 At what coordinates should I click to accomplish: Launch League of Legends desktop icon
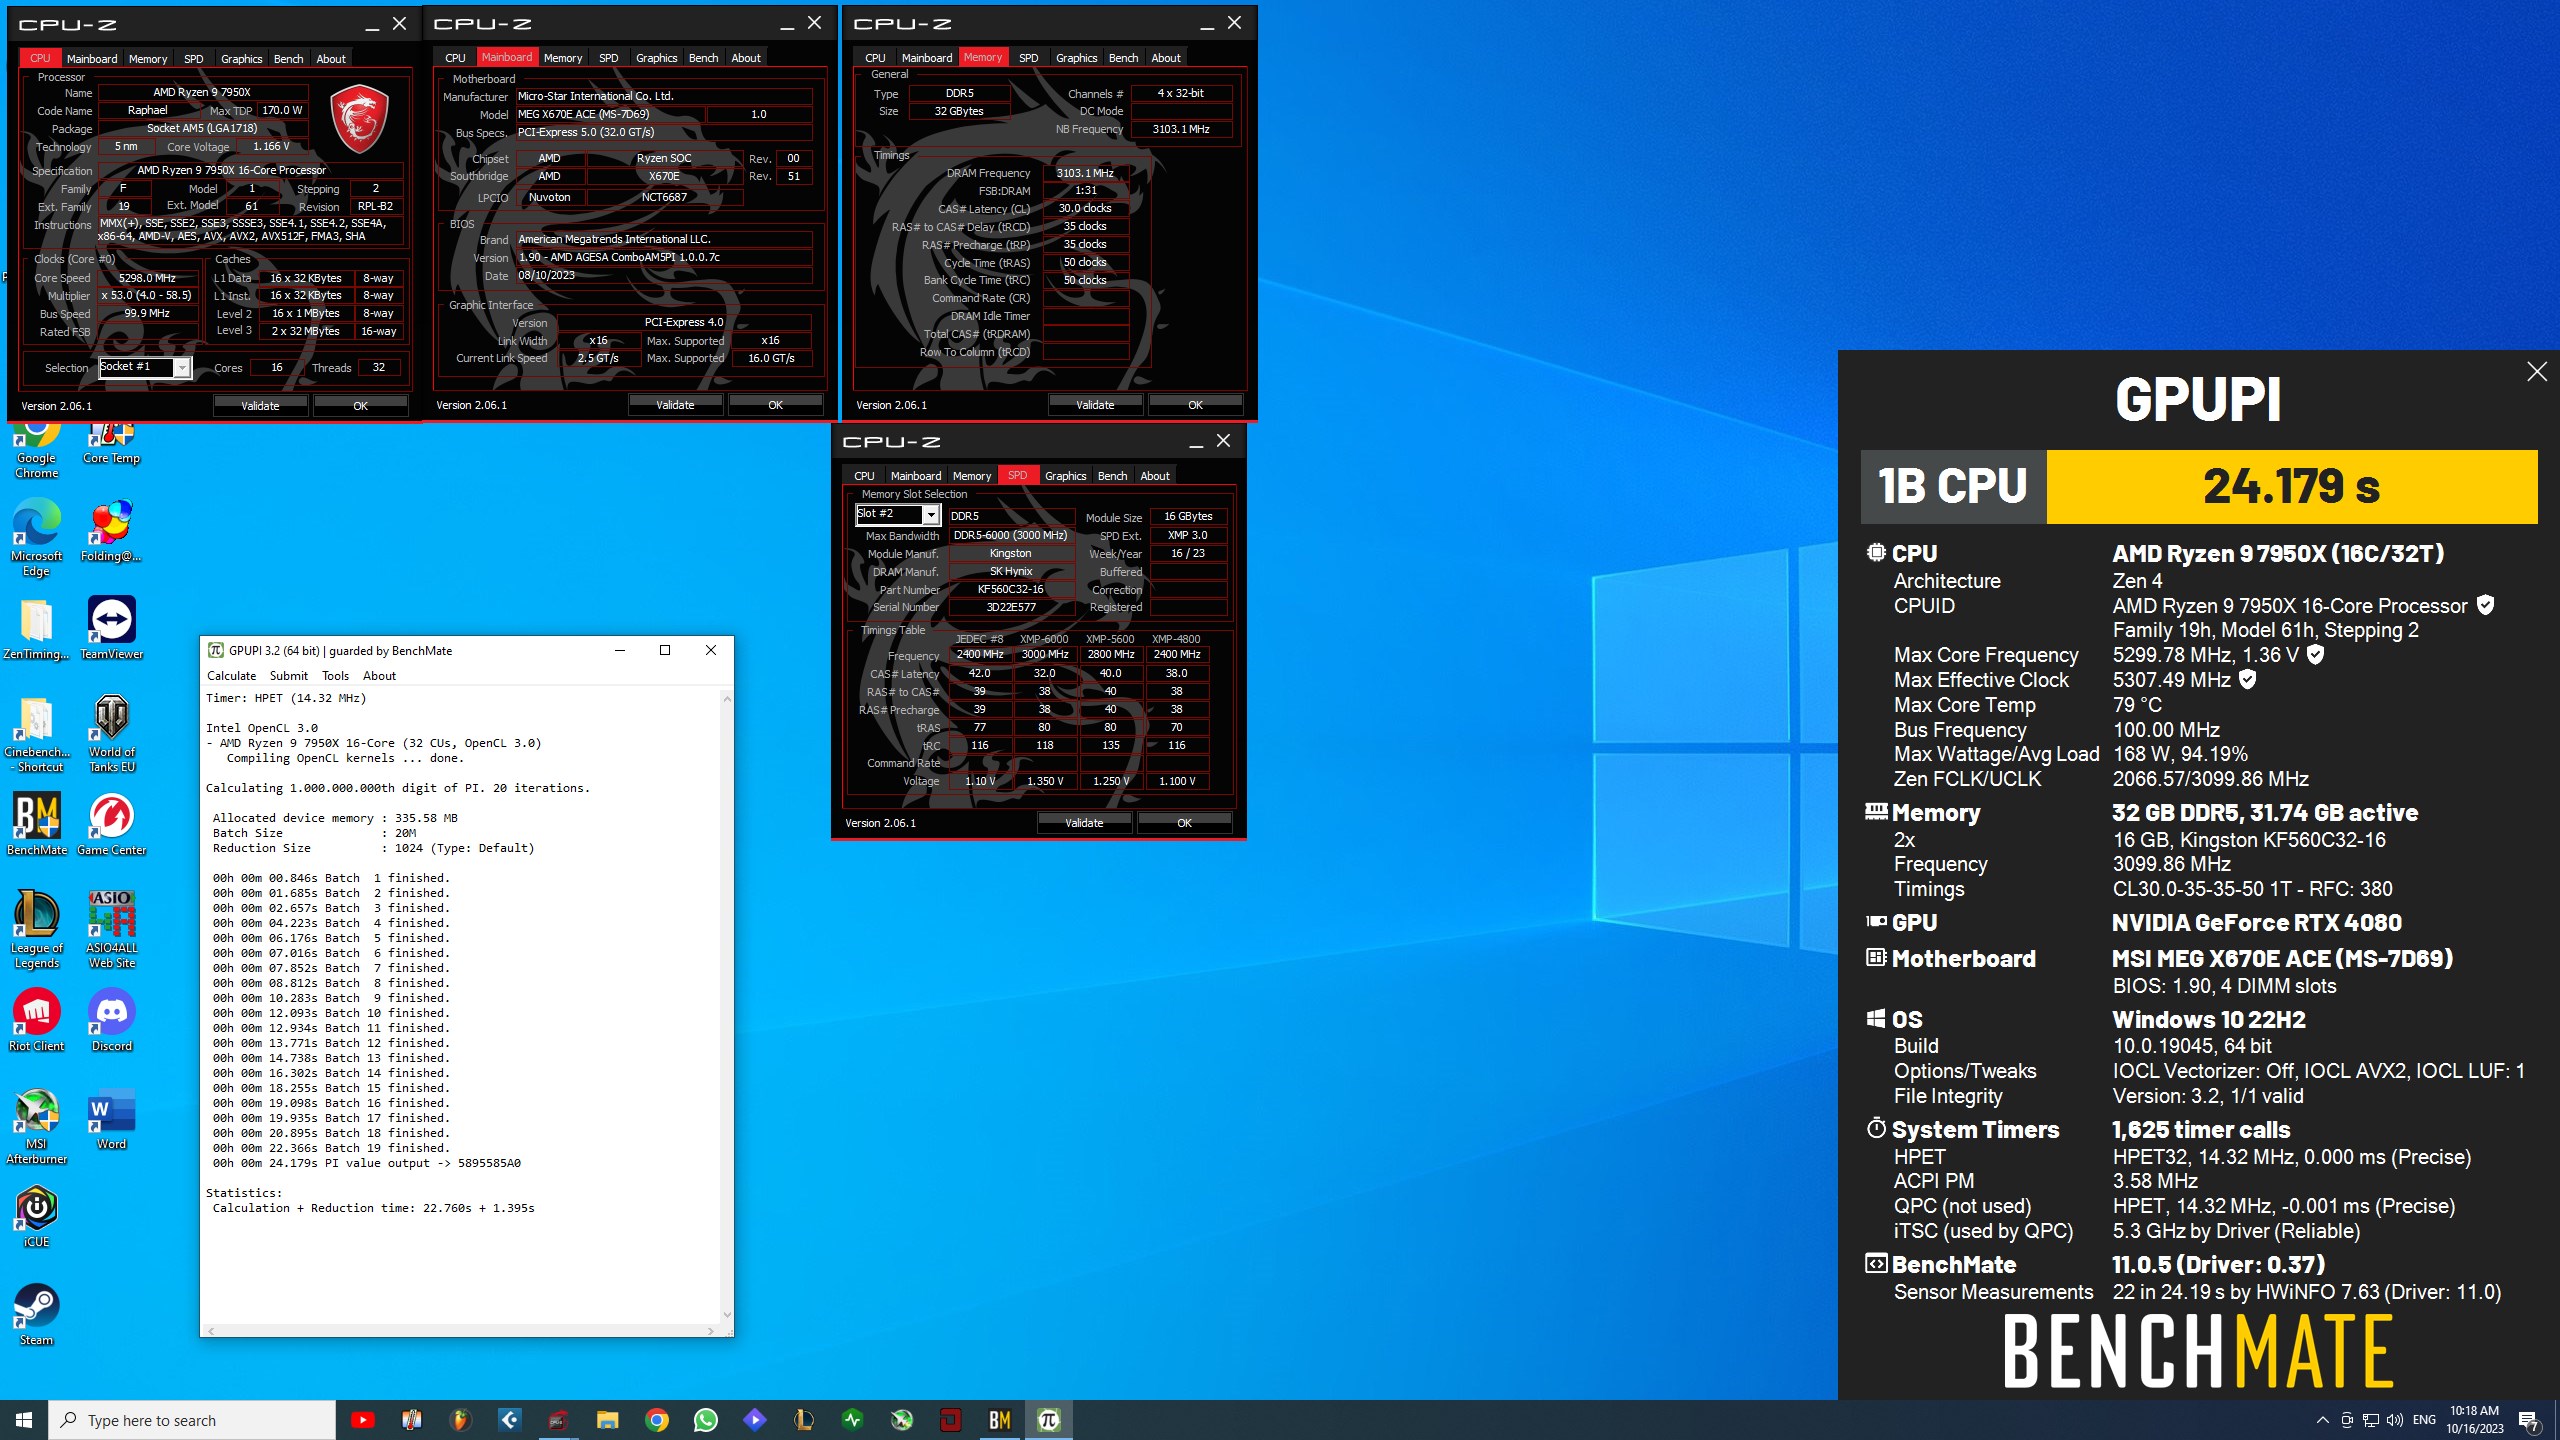[36, 931]
